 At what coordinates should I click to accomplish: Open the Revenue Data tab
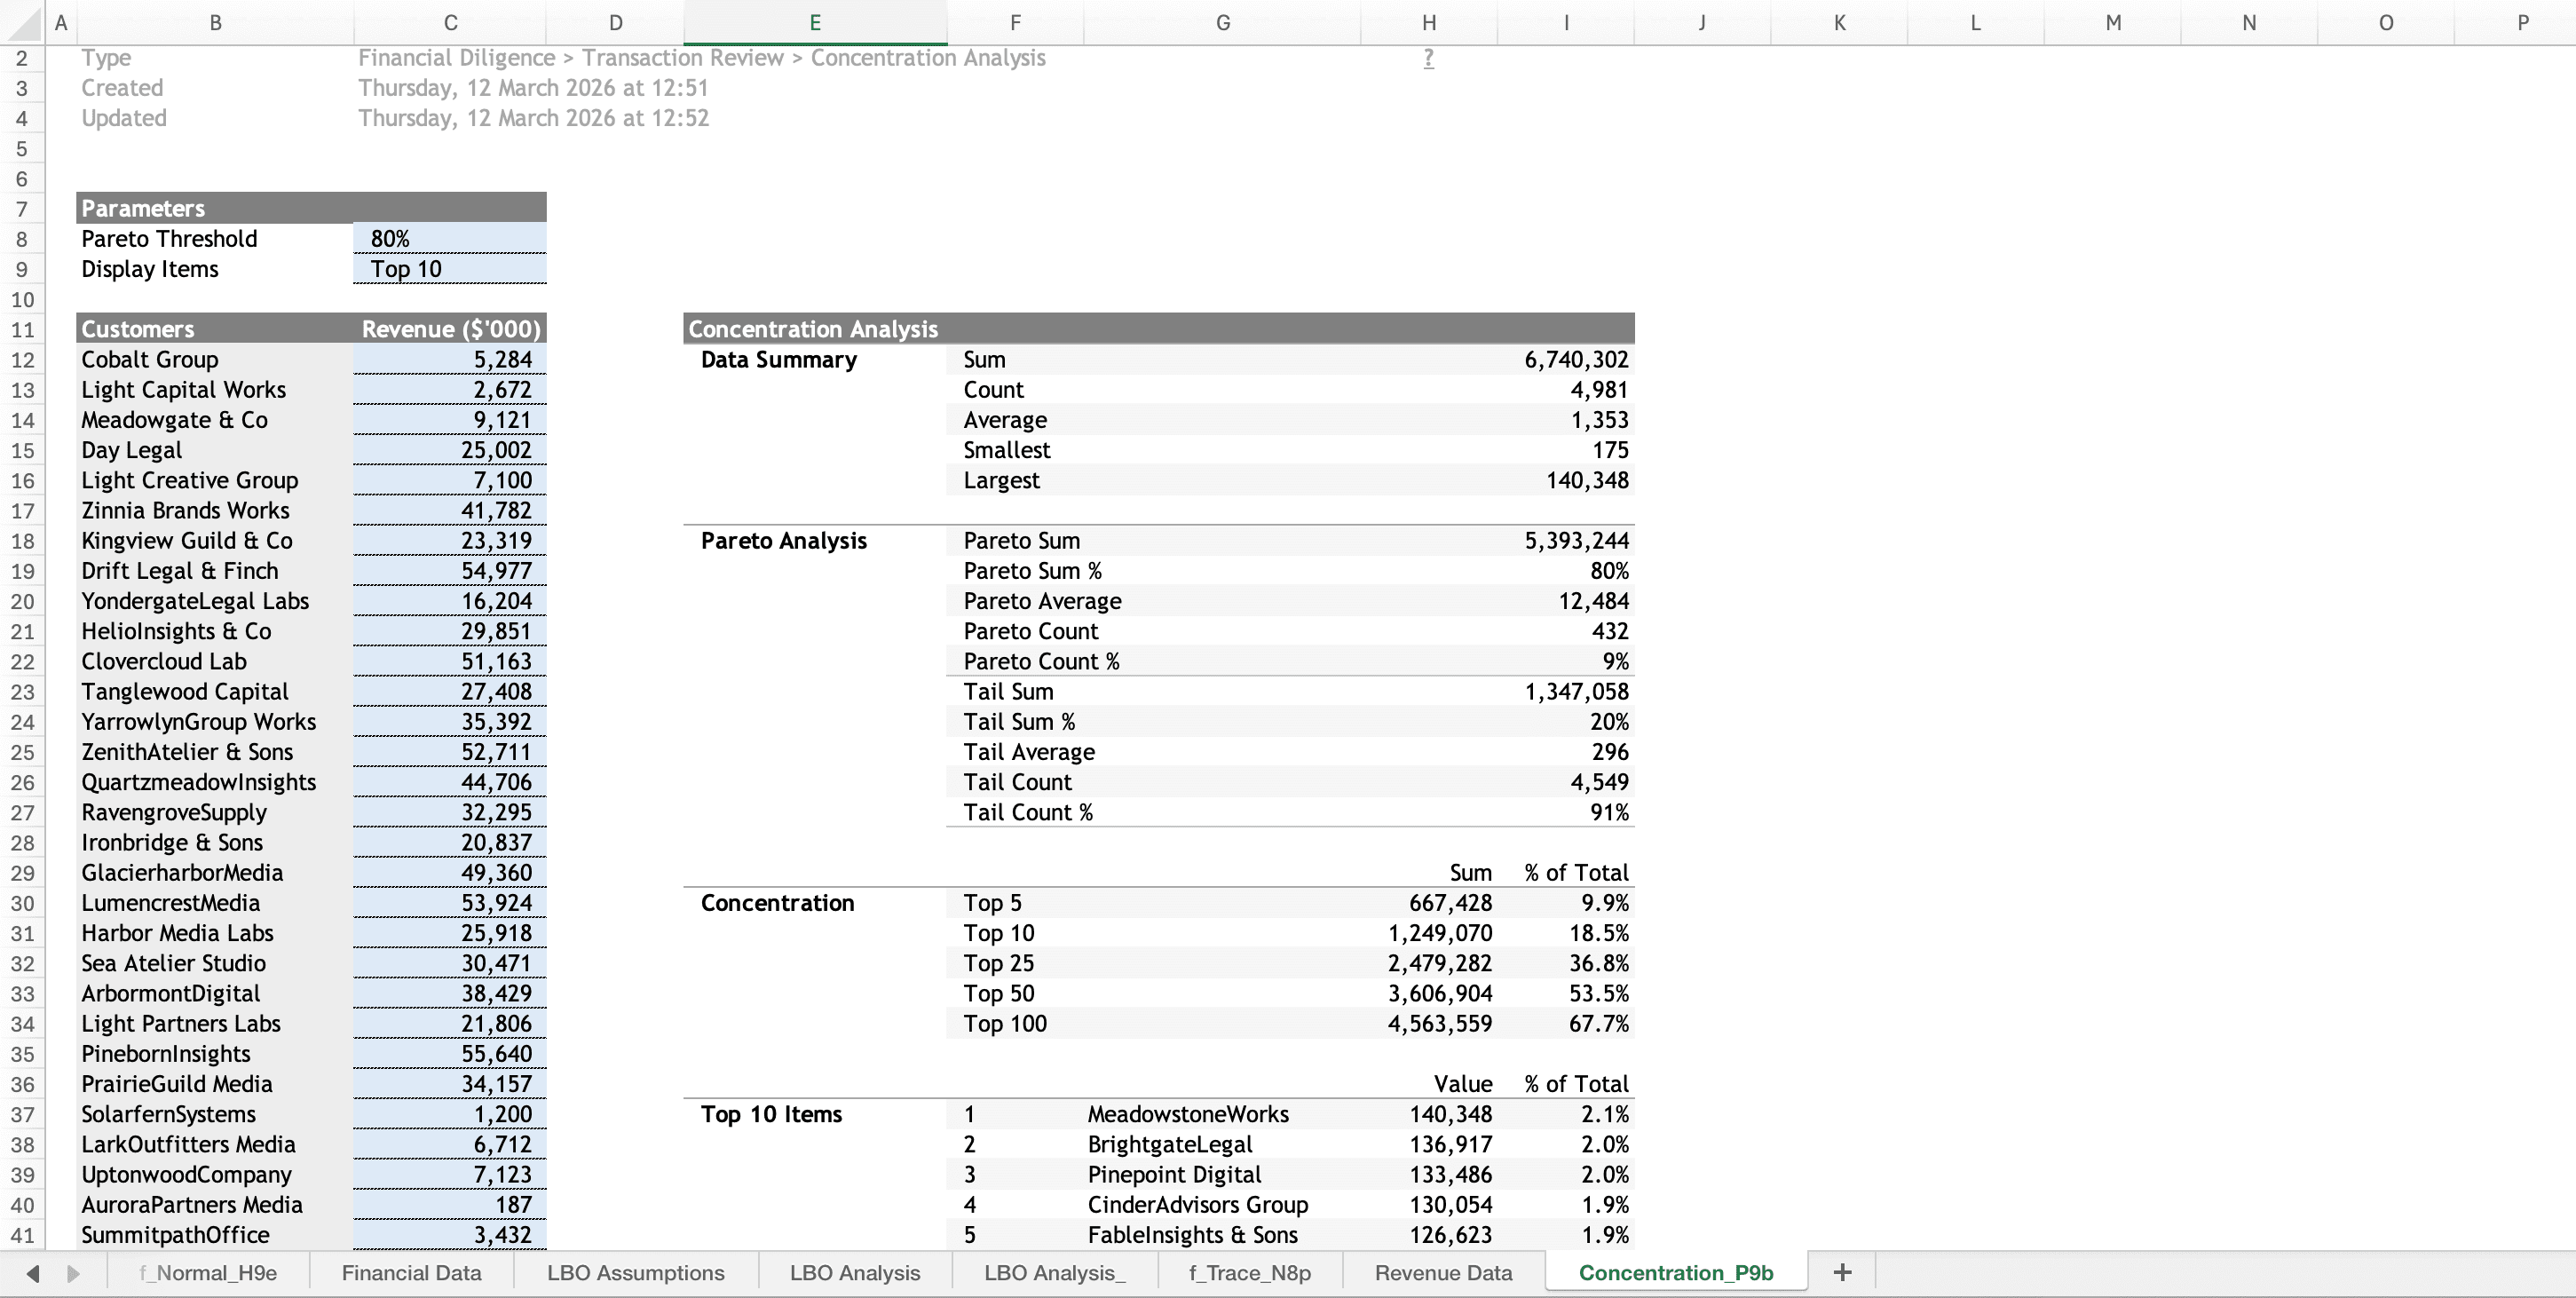1443,1272
